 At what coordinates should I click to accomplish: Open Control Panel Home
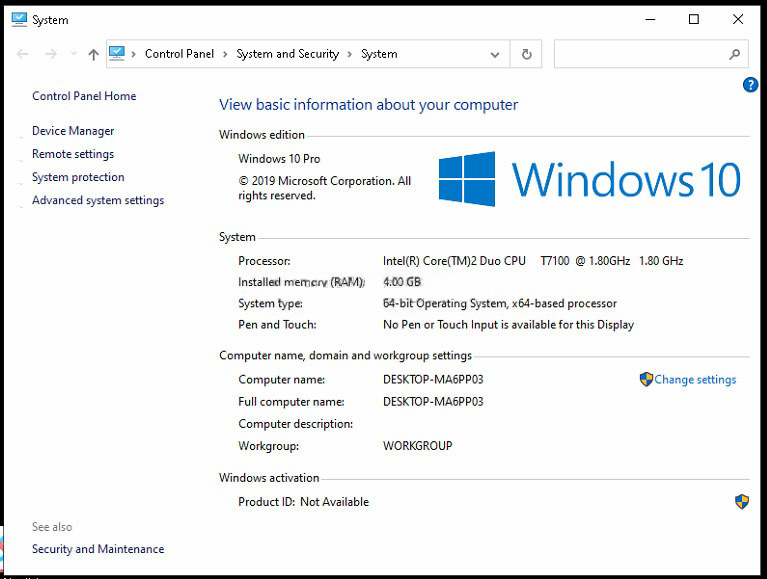[84, 96]
